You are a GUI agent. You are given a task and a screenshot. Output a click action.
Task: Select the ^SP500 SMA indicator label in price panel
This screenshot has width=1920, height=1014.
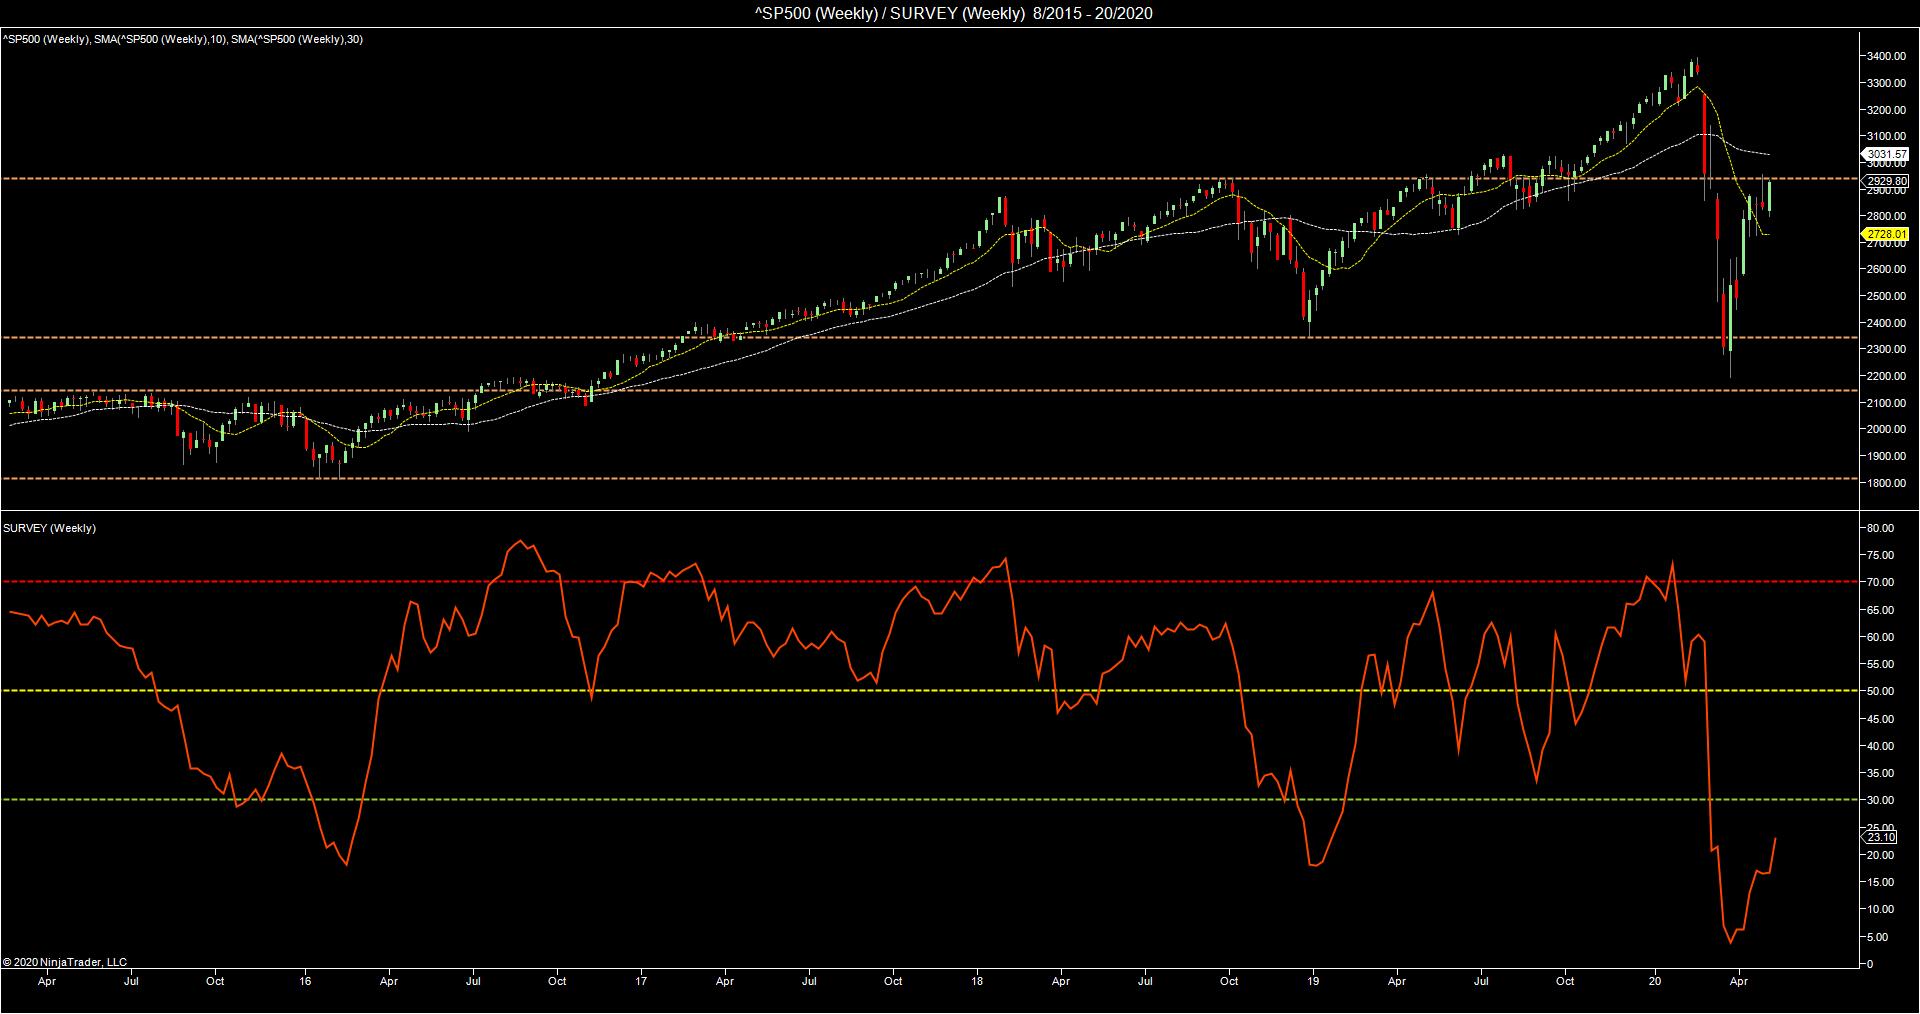[x=182, y=39]
